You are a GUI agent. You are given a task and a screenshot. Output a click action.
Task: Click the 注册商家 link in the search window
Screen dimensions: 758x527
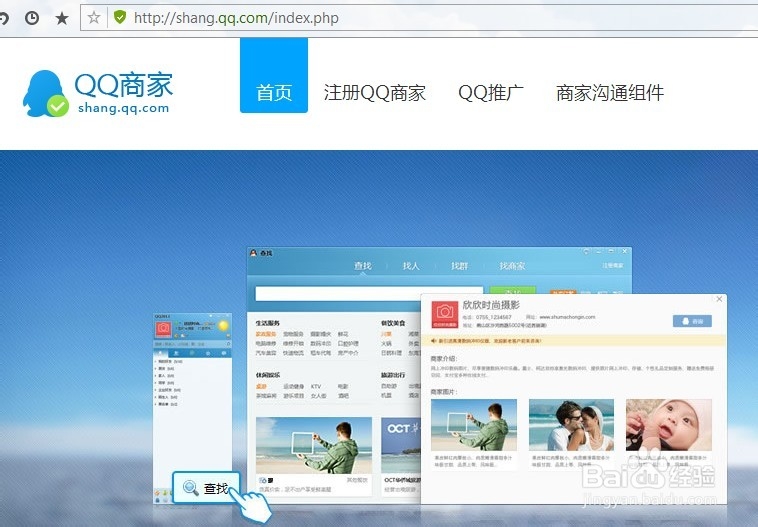pos(612,265)
